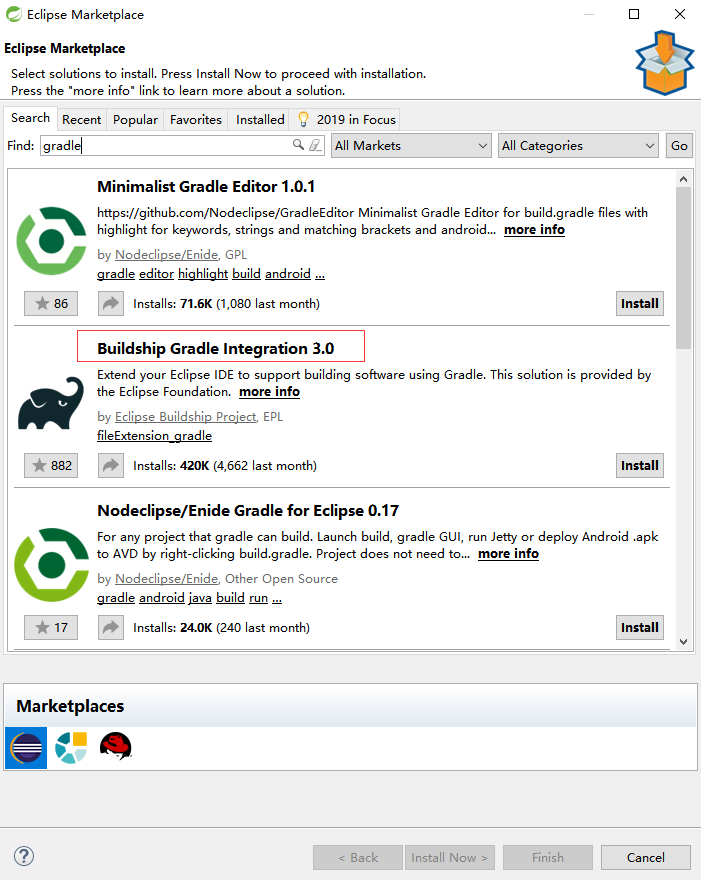
Task: Click the Eclipse Marketplace title bar icon
Action: click(x=13, y=14)
